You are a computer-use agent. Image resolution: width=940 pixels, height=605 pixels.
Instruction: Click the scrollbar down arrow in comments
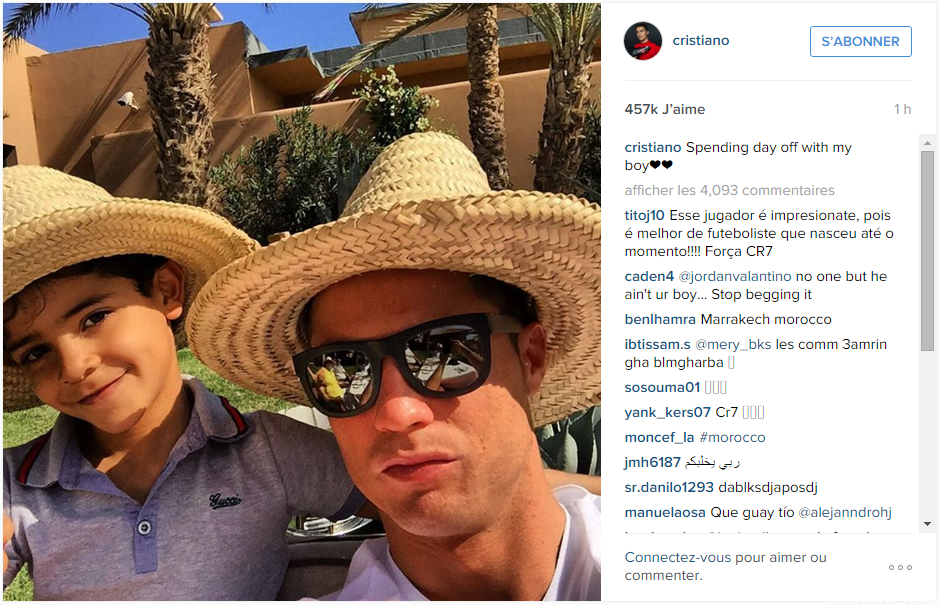(x=927, y=523)
